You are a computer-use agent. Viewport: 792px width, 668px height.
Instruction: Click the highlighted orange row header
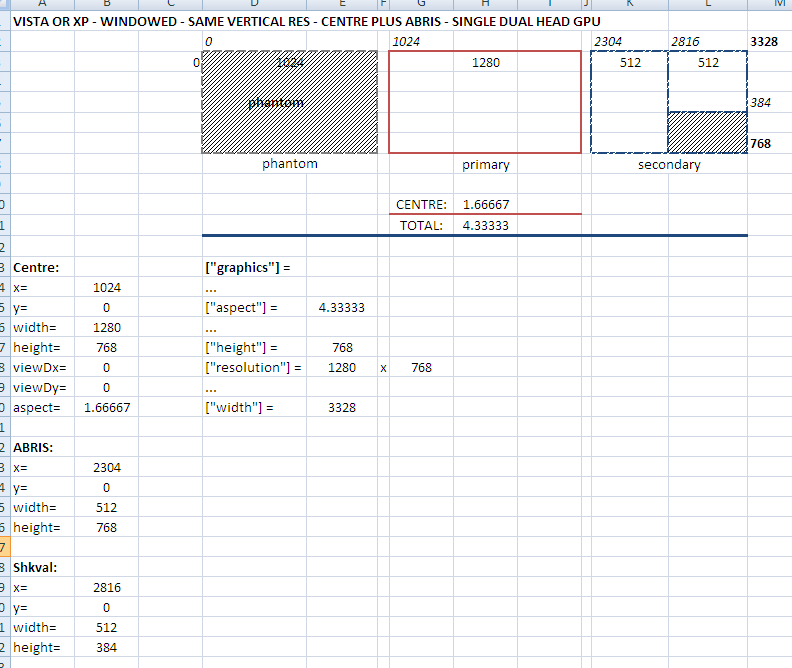pos(5,547)
